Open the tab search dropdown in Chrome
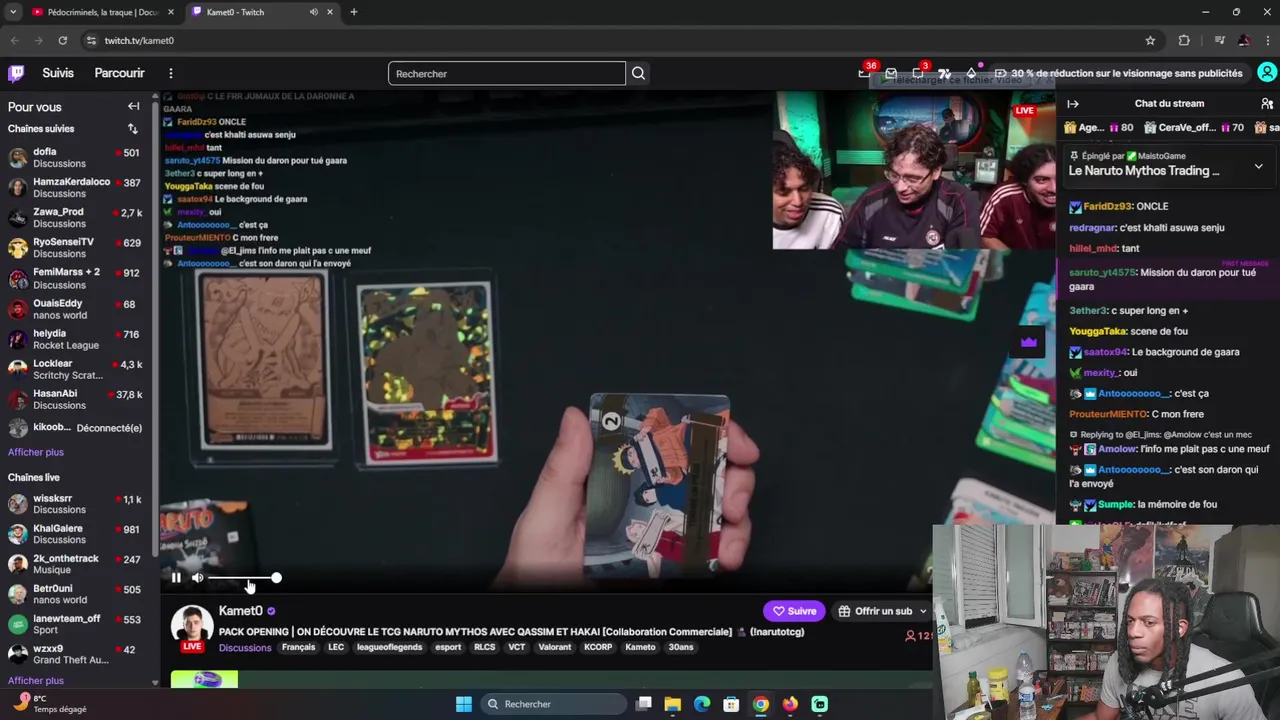The height and width of the screenshot is (720, 1280). 13,12
